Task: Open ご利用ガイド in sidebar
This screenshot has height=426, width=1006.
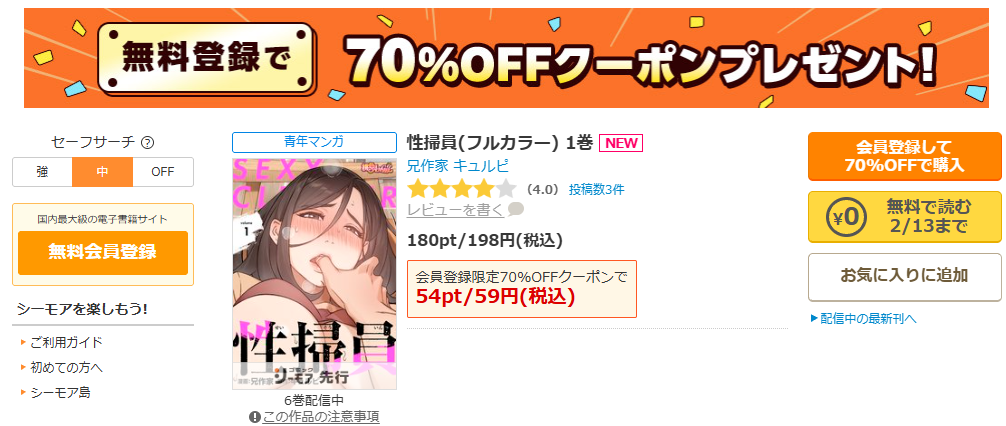Action: (x=66, y=342)
